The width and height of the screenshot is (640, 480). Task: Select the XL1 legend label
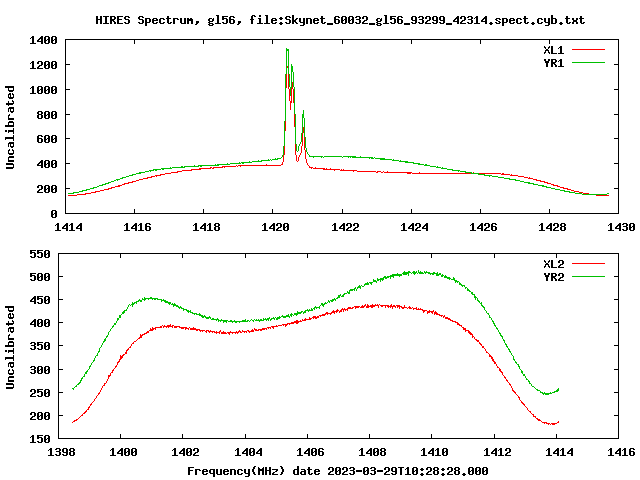553,50
